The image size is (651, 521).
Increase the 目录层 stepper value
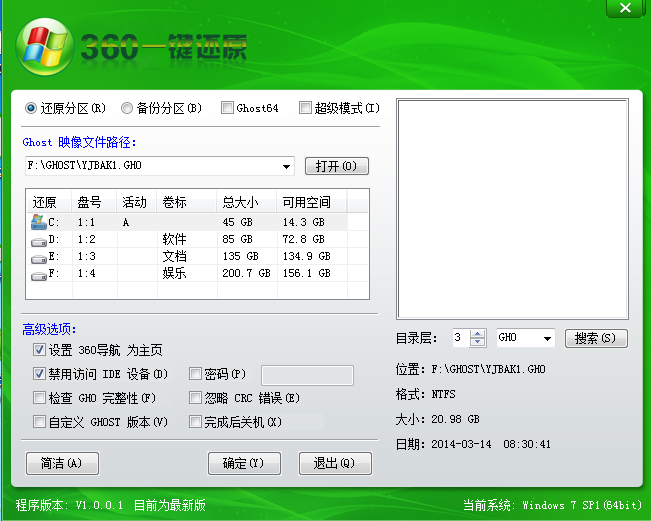coord(477,334)
